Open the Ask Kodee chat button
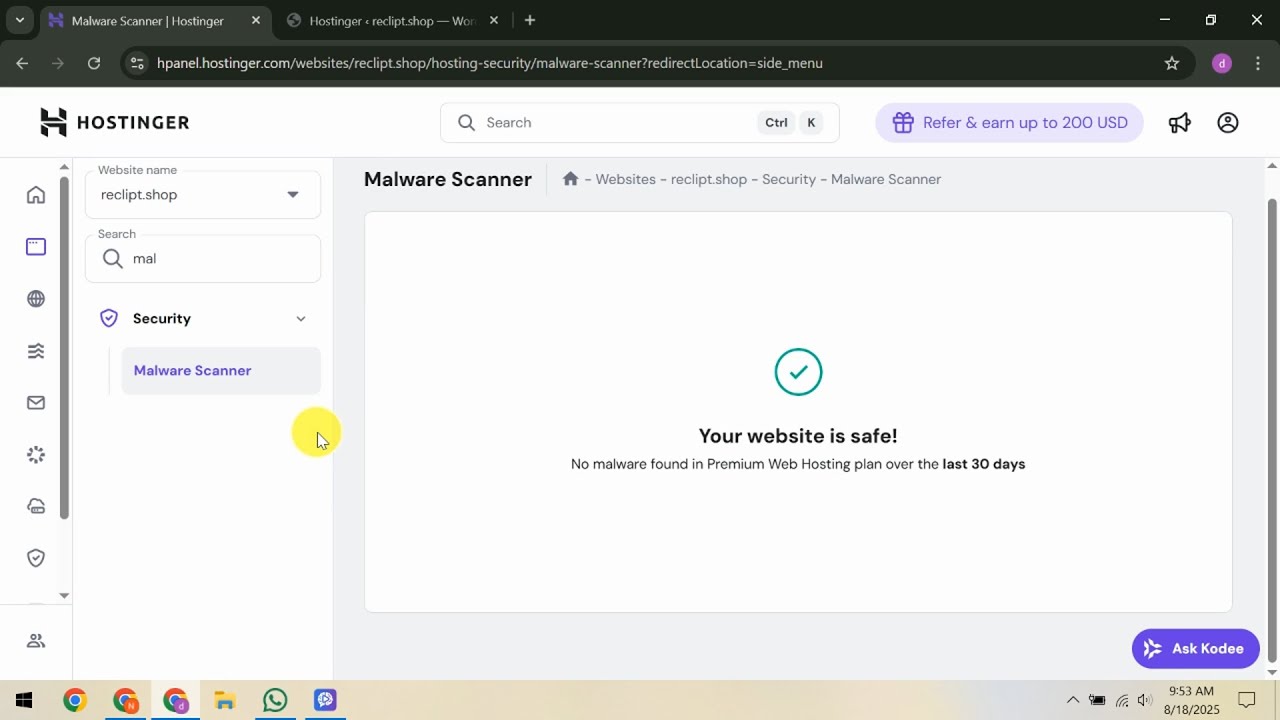This screenshot has width=1280, height=720. pyautogui.click(x=1195, y=649)
